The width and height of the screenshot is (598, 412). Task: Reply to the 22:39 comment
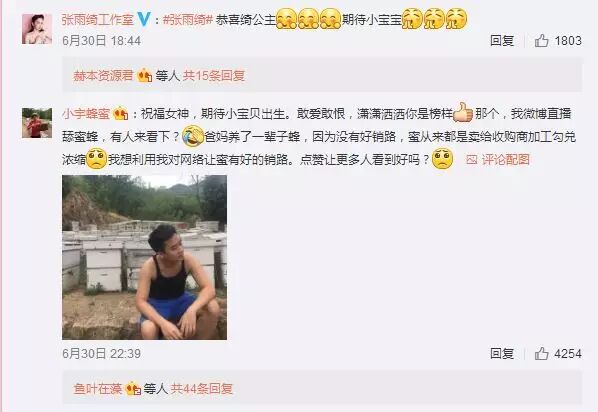(x=502, y=354)
